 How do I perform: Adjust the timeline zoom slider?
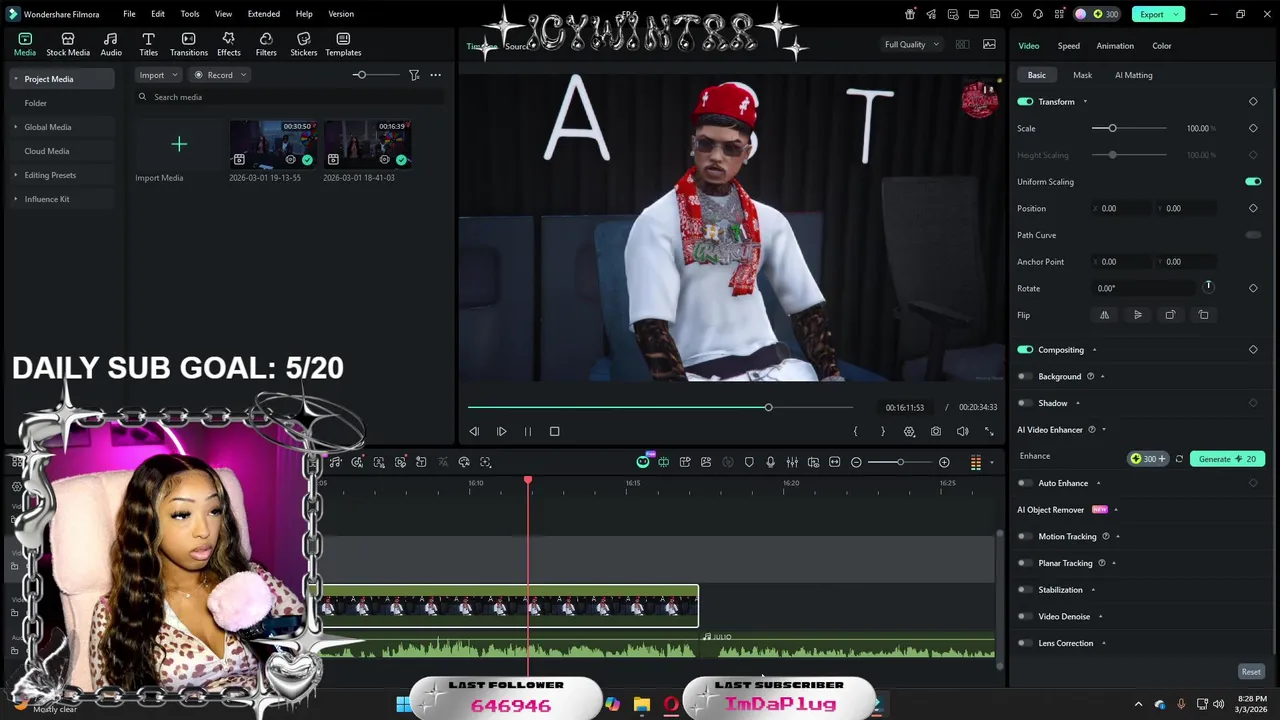point(900,462)
